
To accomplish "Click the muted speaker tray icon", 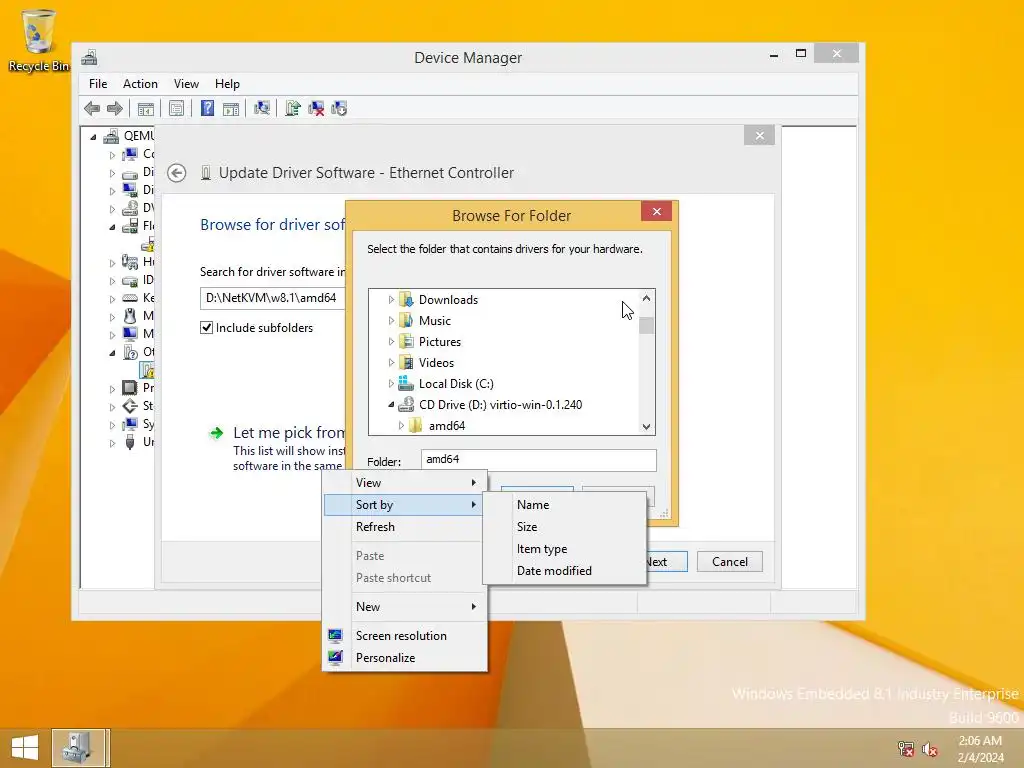I will tap(929, 749).
